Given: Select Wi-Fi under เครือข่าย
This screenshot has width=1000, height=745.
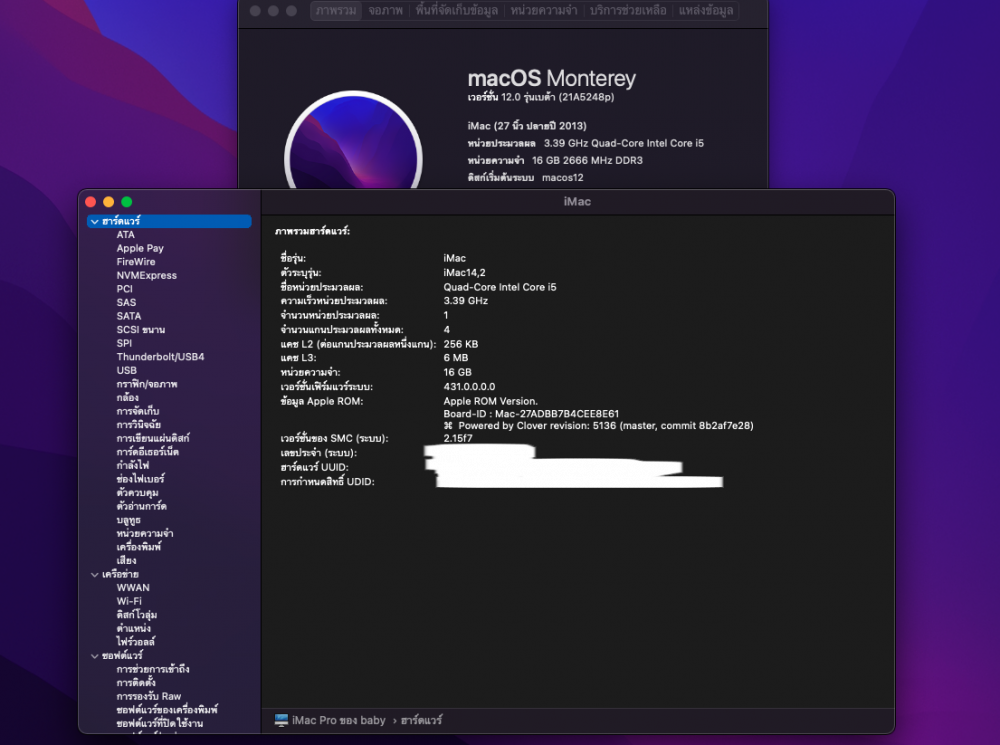Looking at the screenshot, I should (129, 601).
